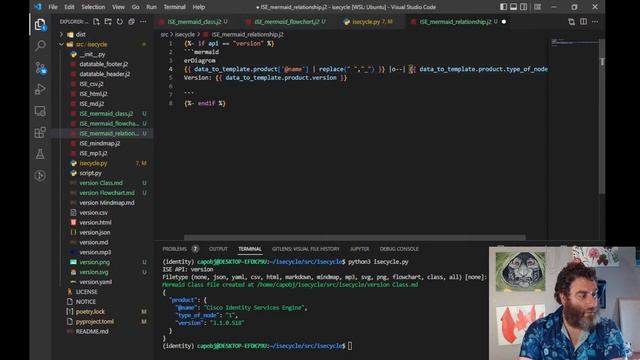
Task: Click isecycle breadcrumb segment
Action: click(184, 35)
